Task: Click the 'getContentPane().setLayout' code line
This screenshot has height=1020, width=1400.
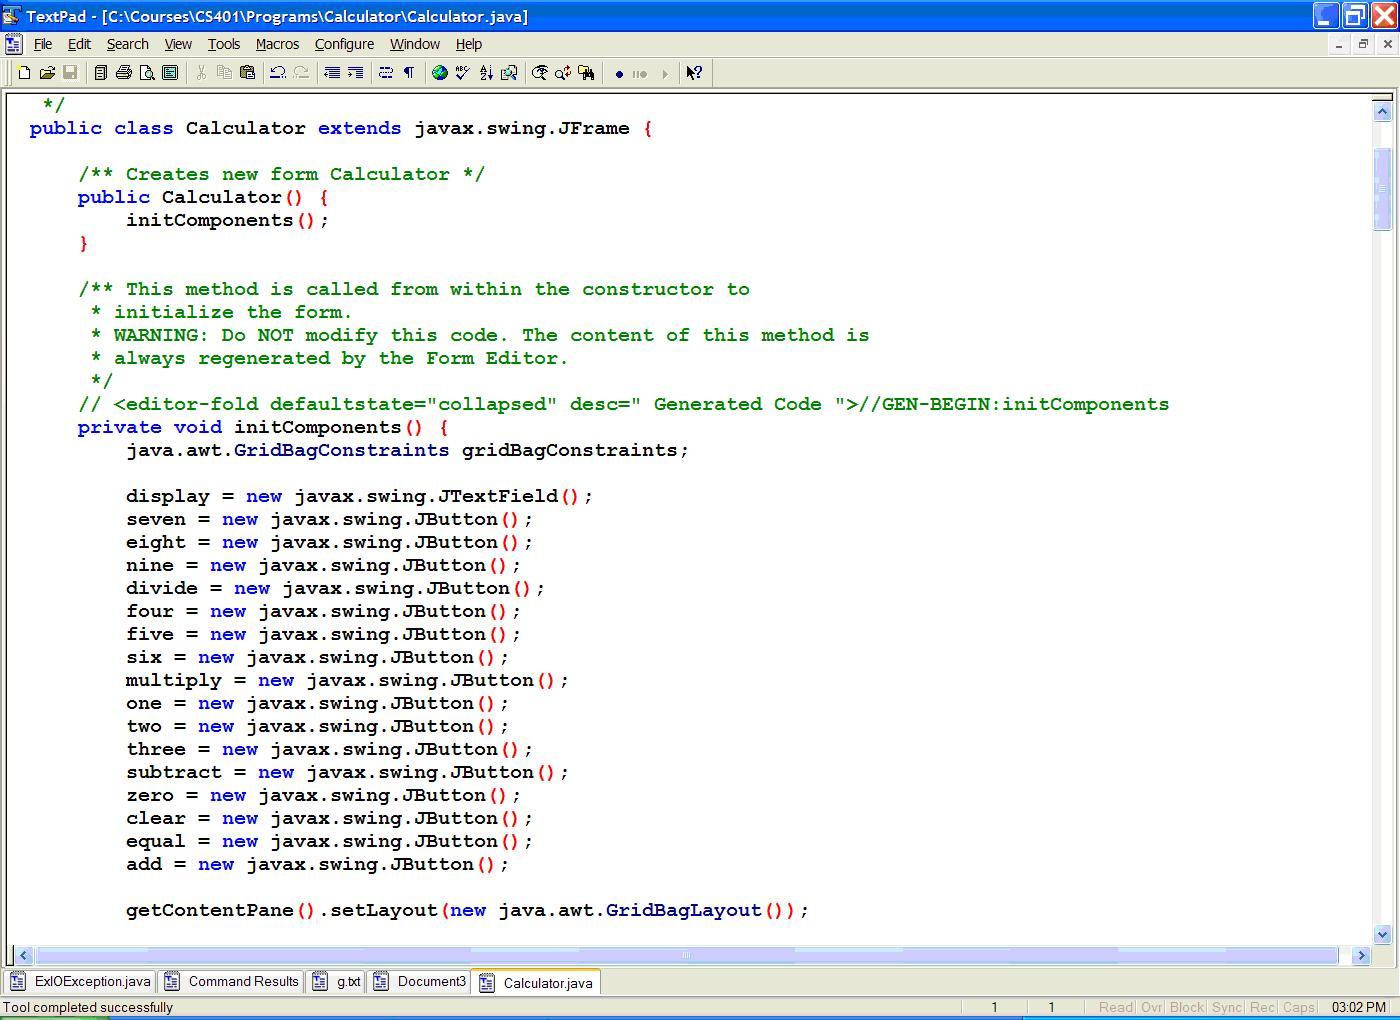Action: click(467, 910)
